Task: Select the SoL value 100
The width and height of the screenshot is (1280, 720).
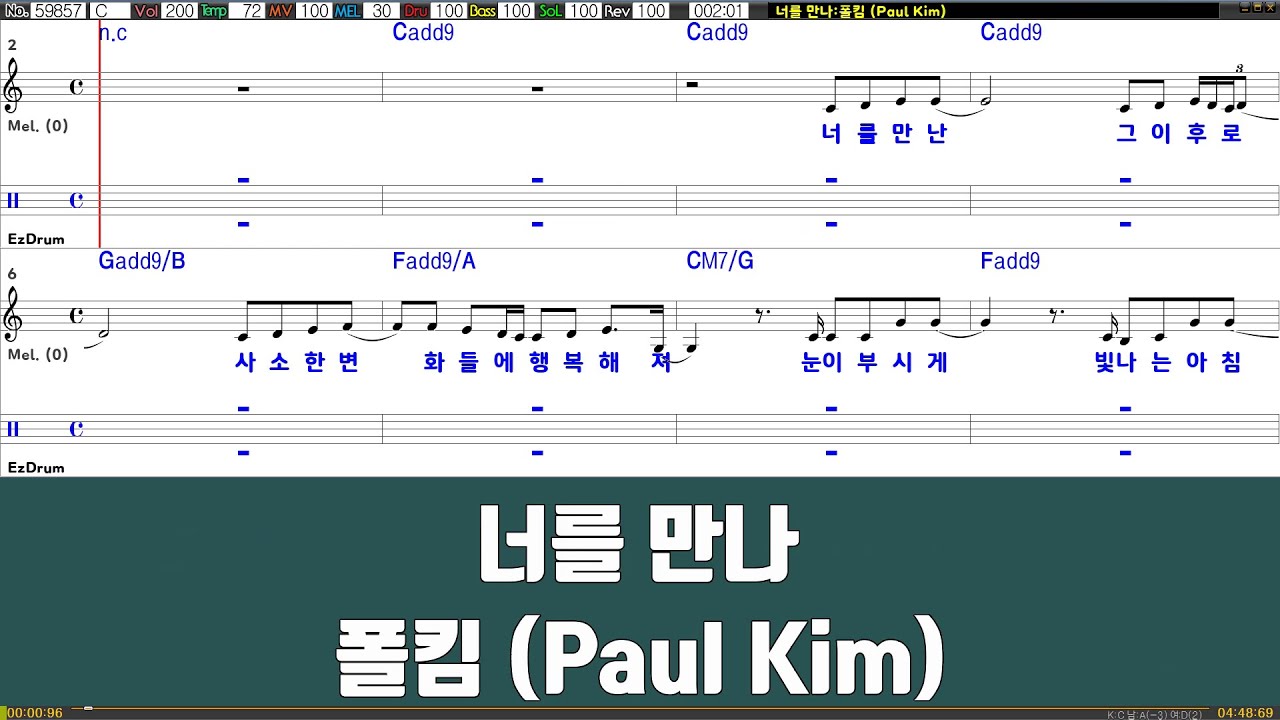Action: click(583, 11)
